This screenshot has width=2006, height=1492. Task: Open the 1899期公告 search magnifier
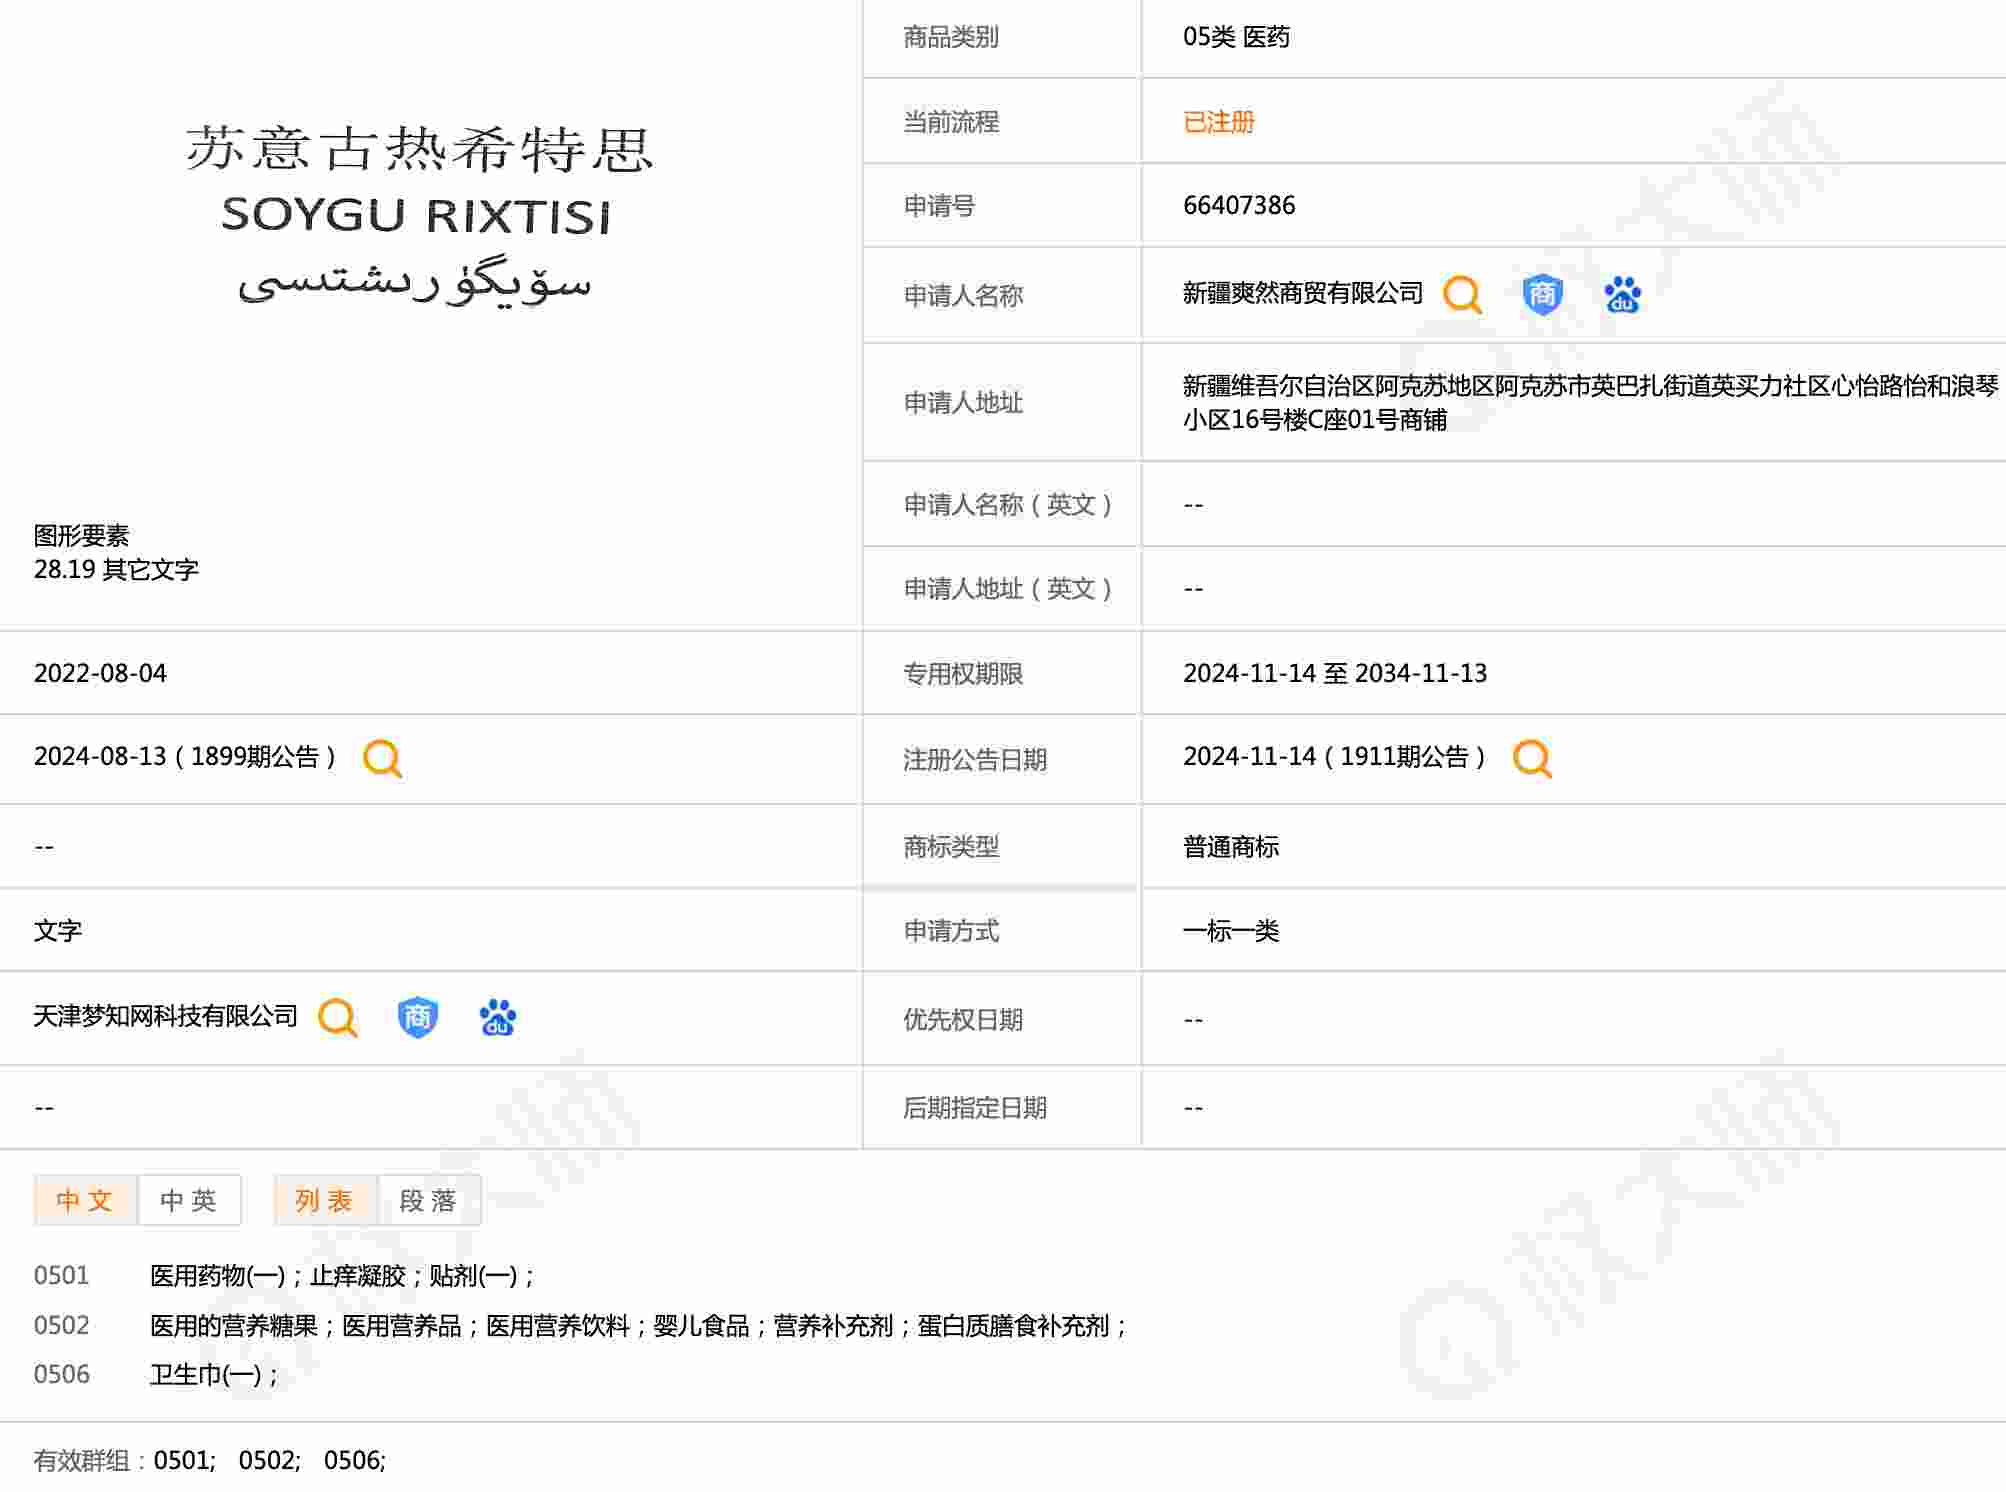pyautogui.click(x=382, y=759)
